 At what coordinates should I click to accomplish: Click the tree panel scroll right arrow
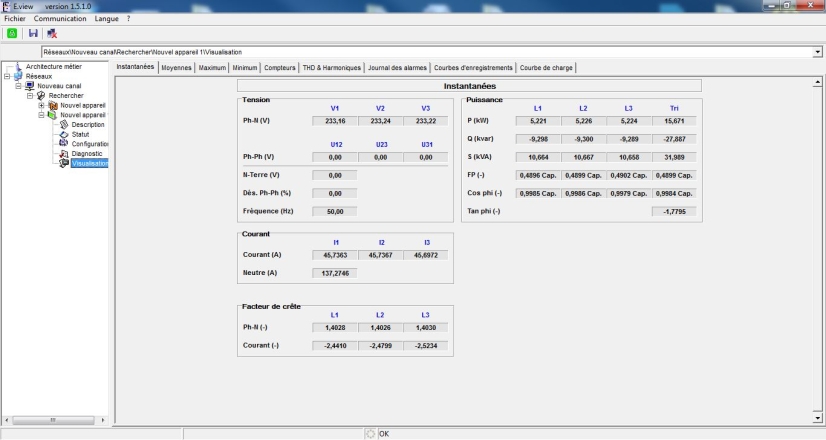[x=103, y=420]
